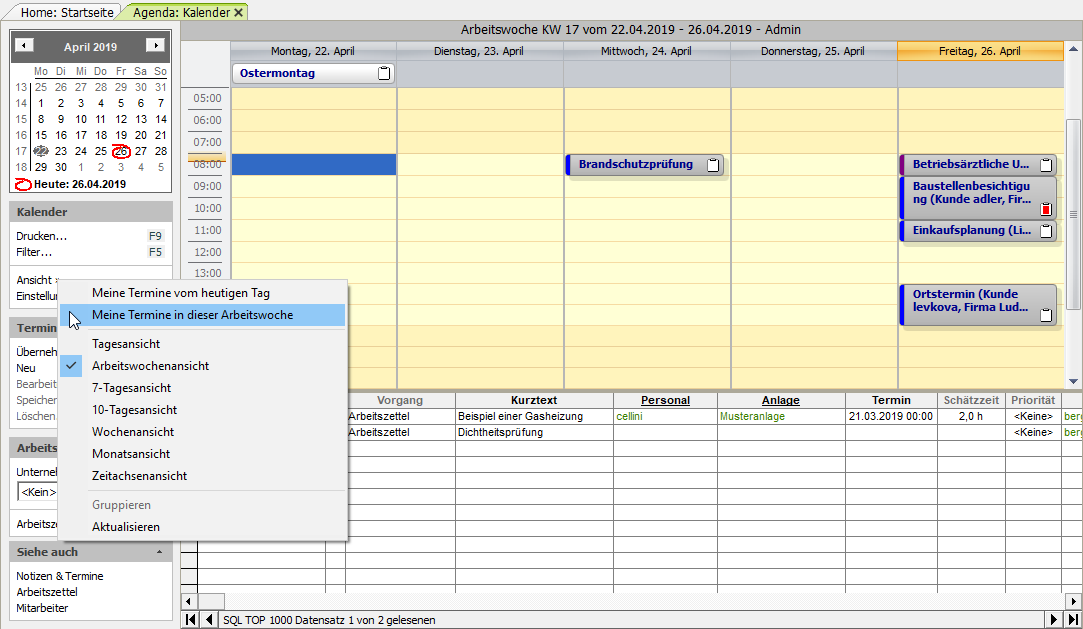The height and width of the screenshot is (629, 1083).
Task: Open the Unternehmen <Kein> combo box
Action: pos(38,492)
